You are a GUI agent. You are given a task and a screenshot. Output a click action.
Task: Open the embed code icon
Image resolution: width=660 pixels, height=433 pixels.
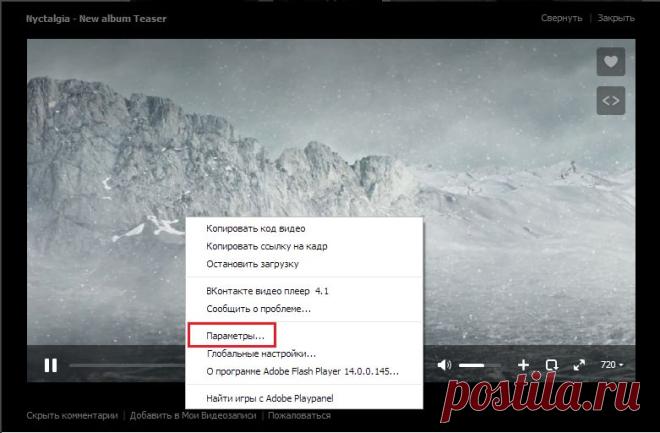pyautogui.click(x=611, y=101)
